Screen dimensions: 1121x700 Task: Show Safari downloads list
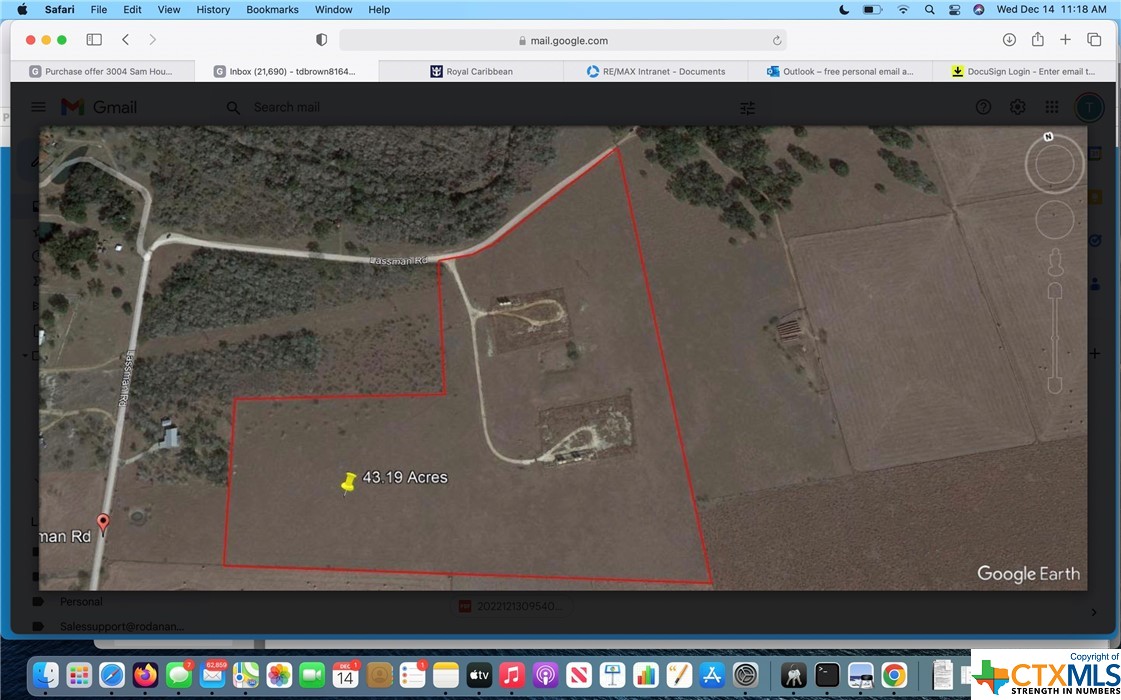(1009, 40)
